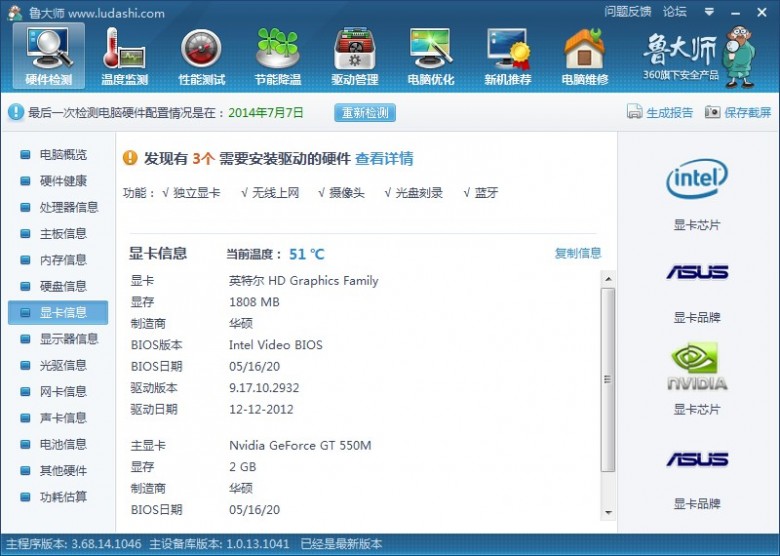Click 主程序版本 3.68.14.1046 status text
Screen dimensions: 780x556
point(74,544)
